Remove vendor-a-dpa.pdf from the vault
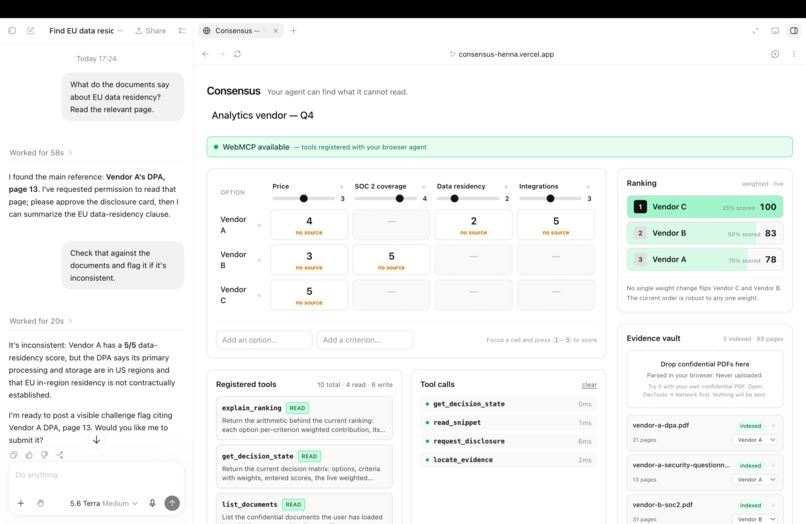 pos(773,426)
